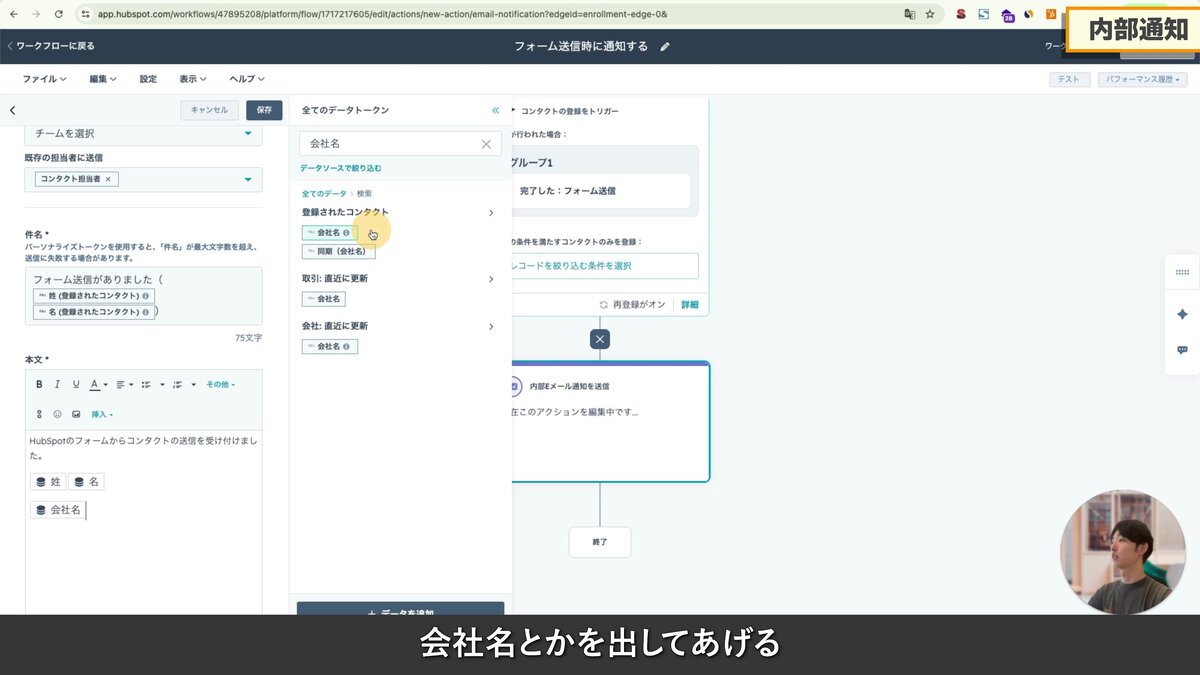
Task: Click the 保存 save button
Action: click(x=264, y=110)
